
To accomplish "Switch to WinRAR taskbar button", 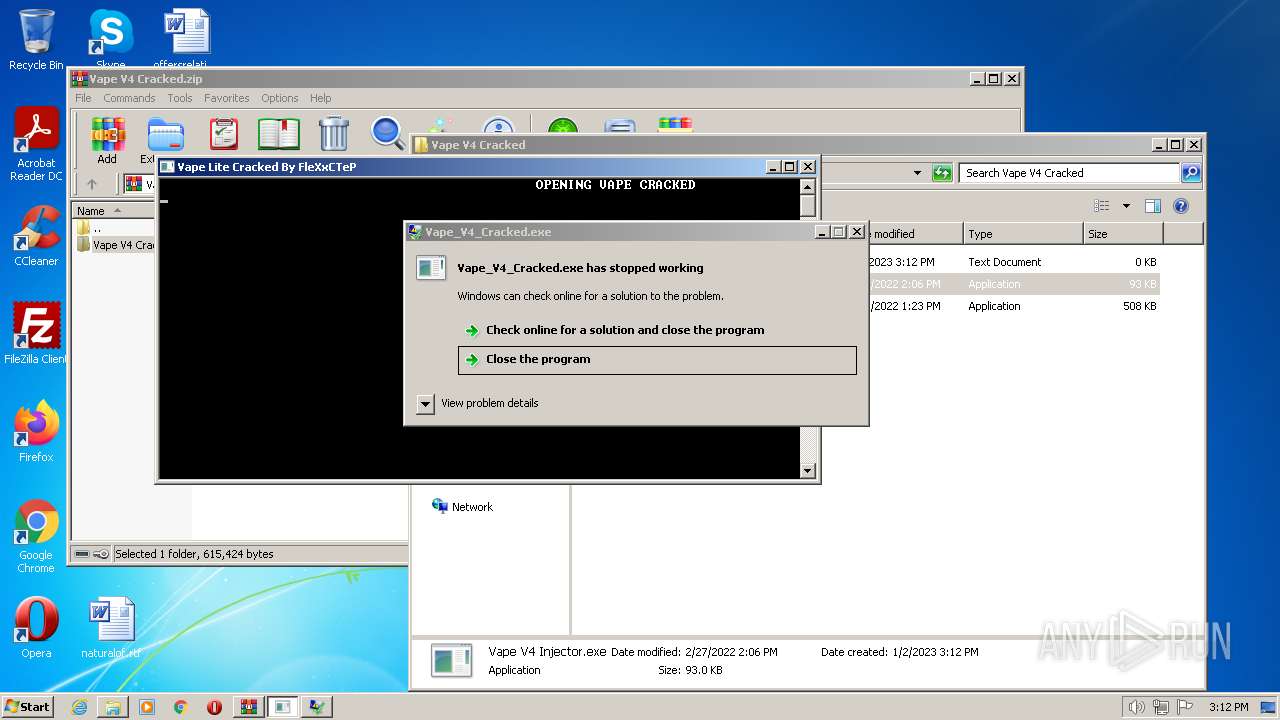I will pos(248,707).
